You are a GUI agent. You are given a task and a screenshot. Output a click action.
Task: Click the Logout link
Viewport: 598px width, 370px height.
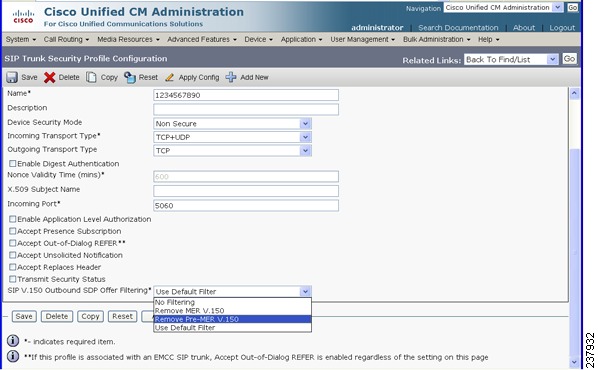click(562, 28)
